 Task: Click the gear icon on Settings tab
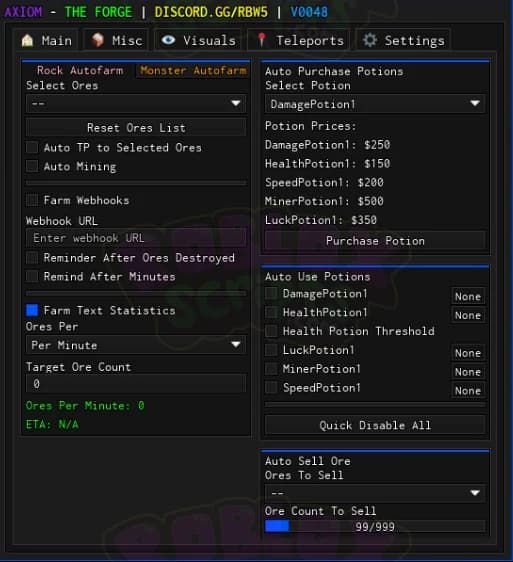click(370, 40)
